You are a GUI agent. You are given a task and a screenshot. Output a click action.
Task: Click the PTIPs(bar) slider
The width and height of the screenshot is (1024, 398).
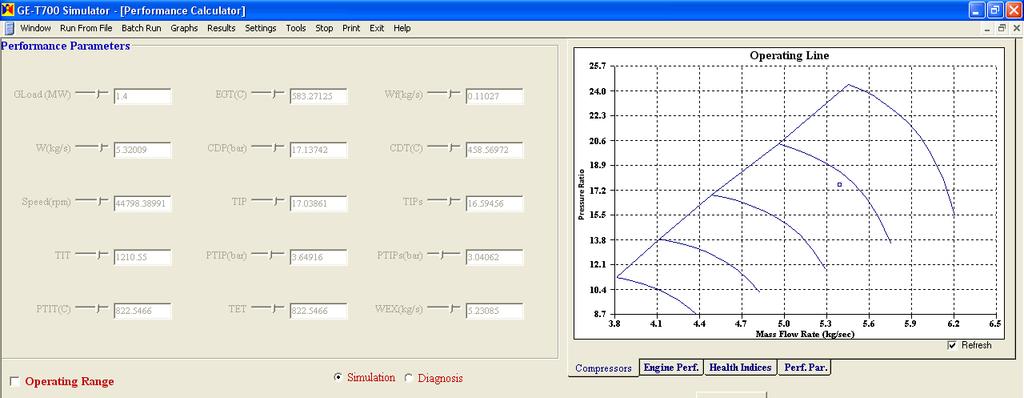pyautogui.click(x=445, y=255)
